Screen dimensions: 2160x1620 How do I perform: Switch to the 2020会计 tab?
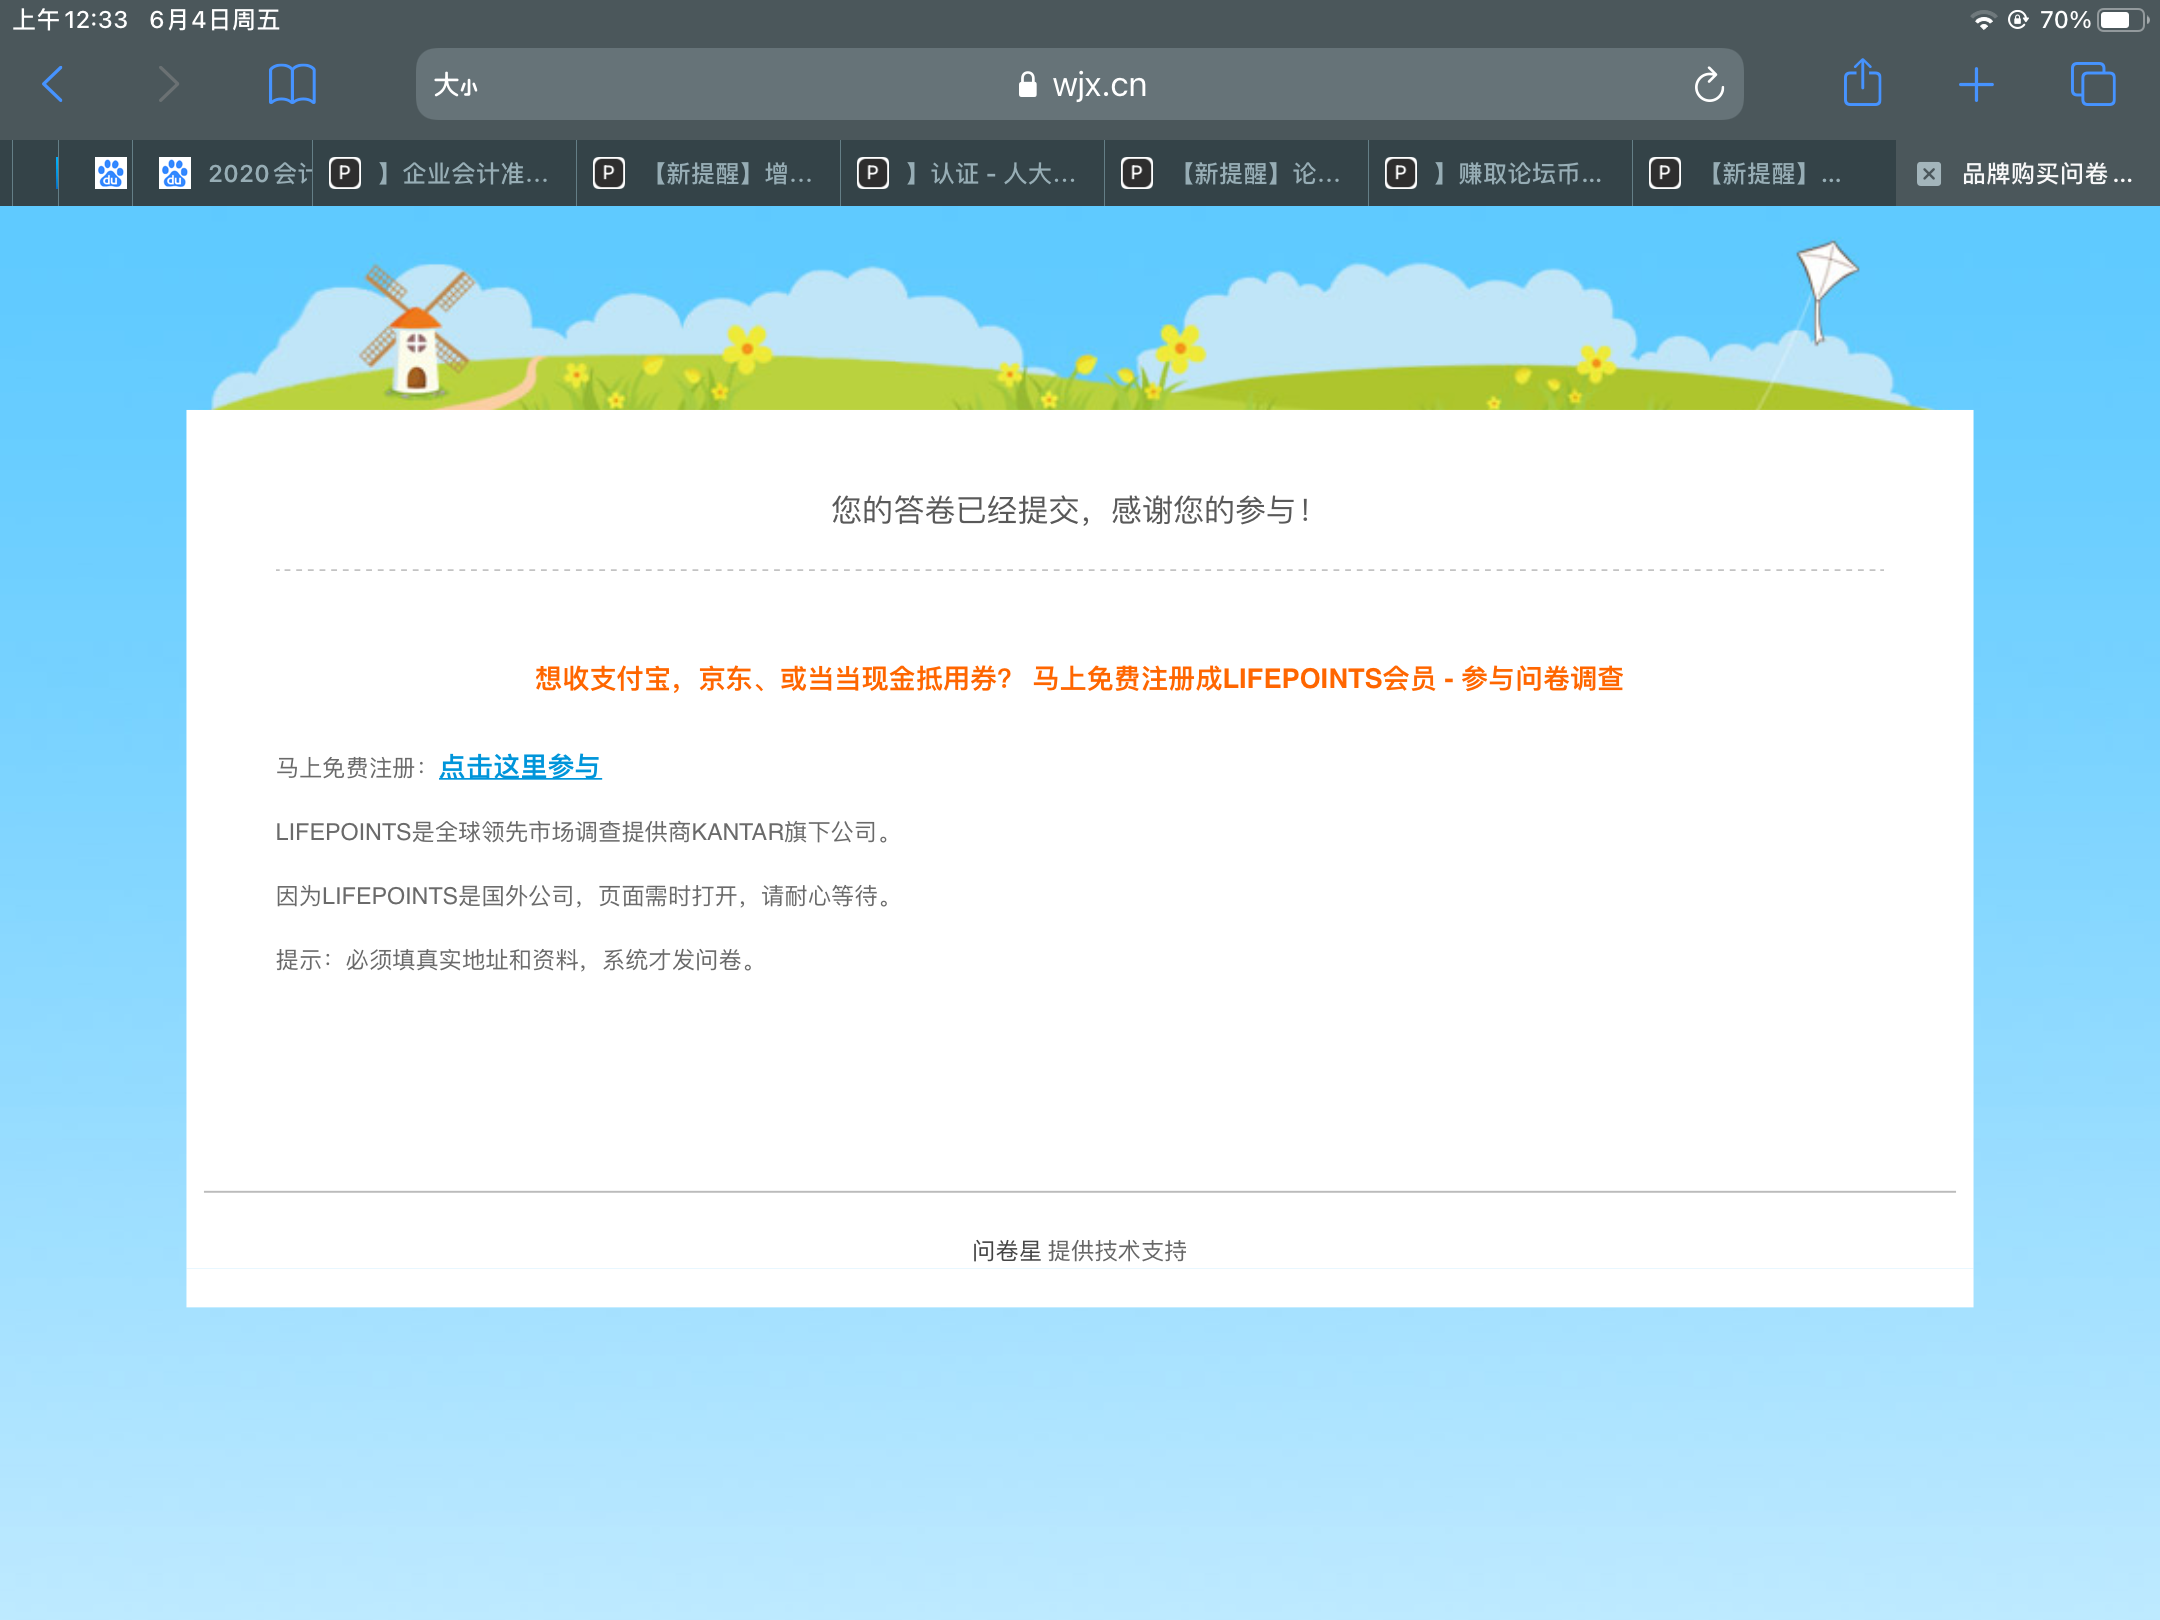coord(238,174)
